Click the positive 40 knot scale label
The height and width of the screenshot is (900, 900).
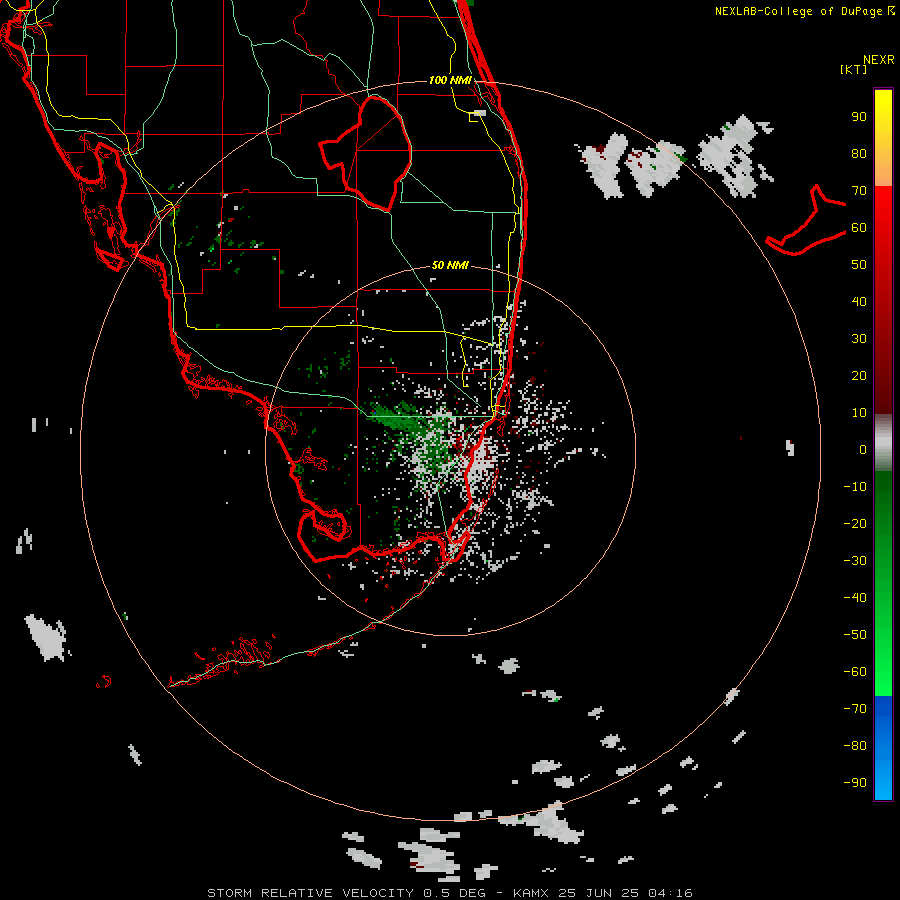coord(859,301)
